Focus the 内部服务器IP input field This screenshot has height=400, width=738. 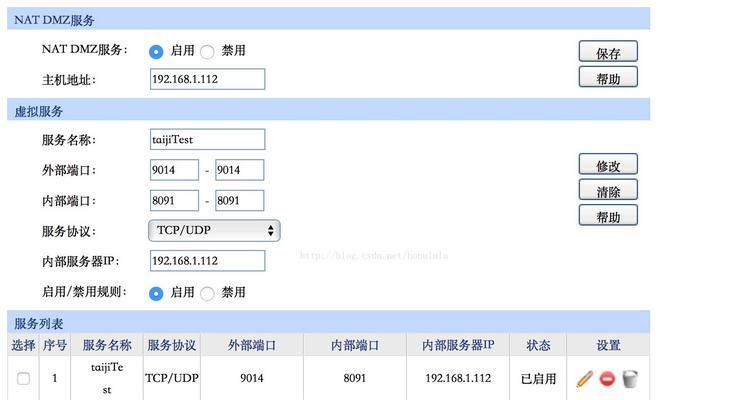point(208,261)
